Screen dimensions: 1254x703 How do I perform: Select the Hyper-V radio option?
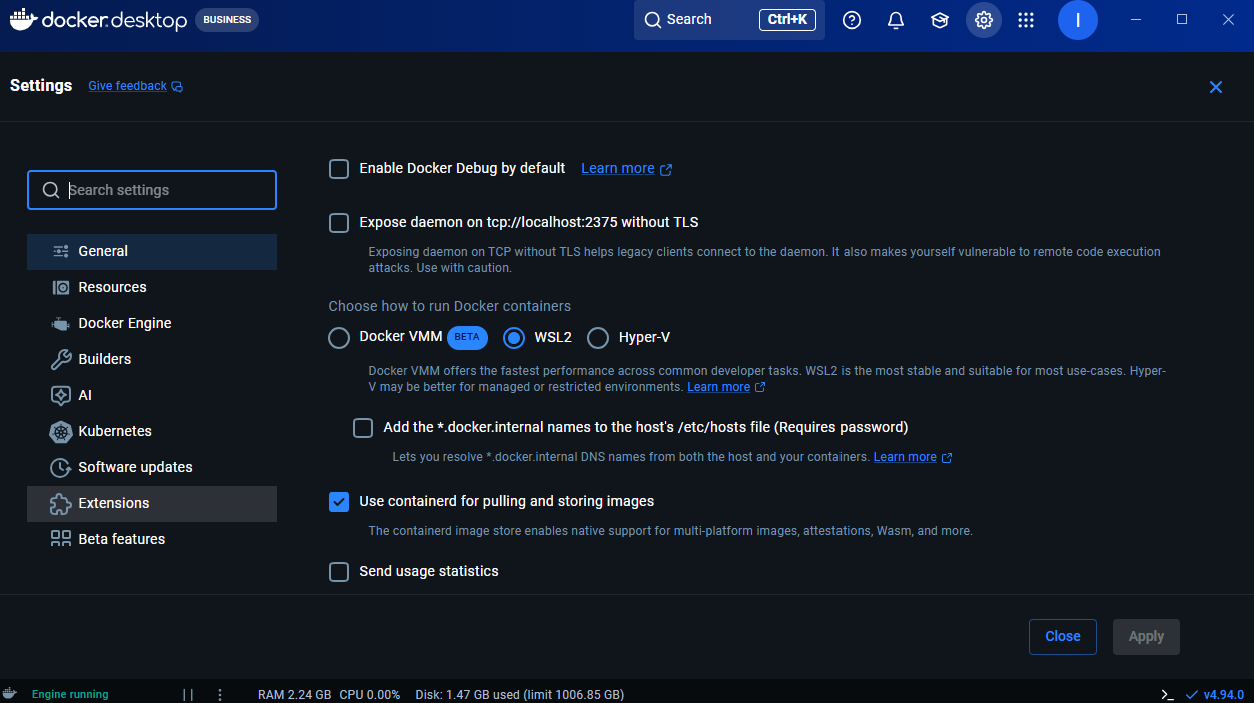point(598,338)
